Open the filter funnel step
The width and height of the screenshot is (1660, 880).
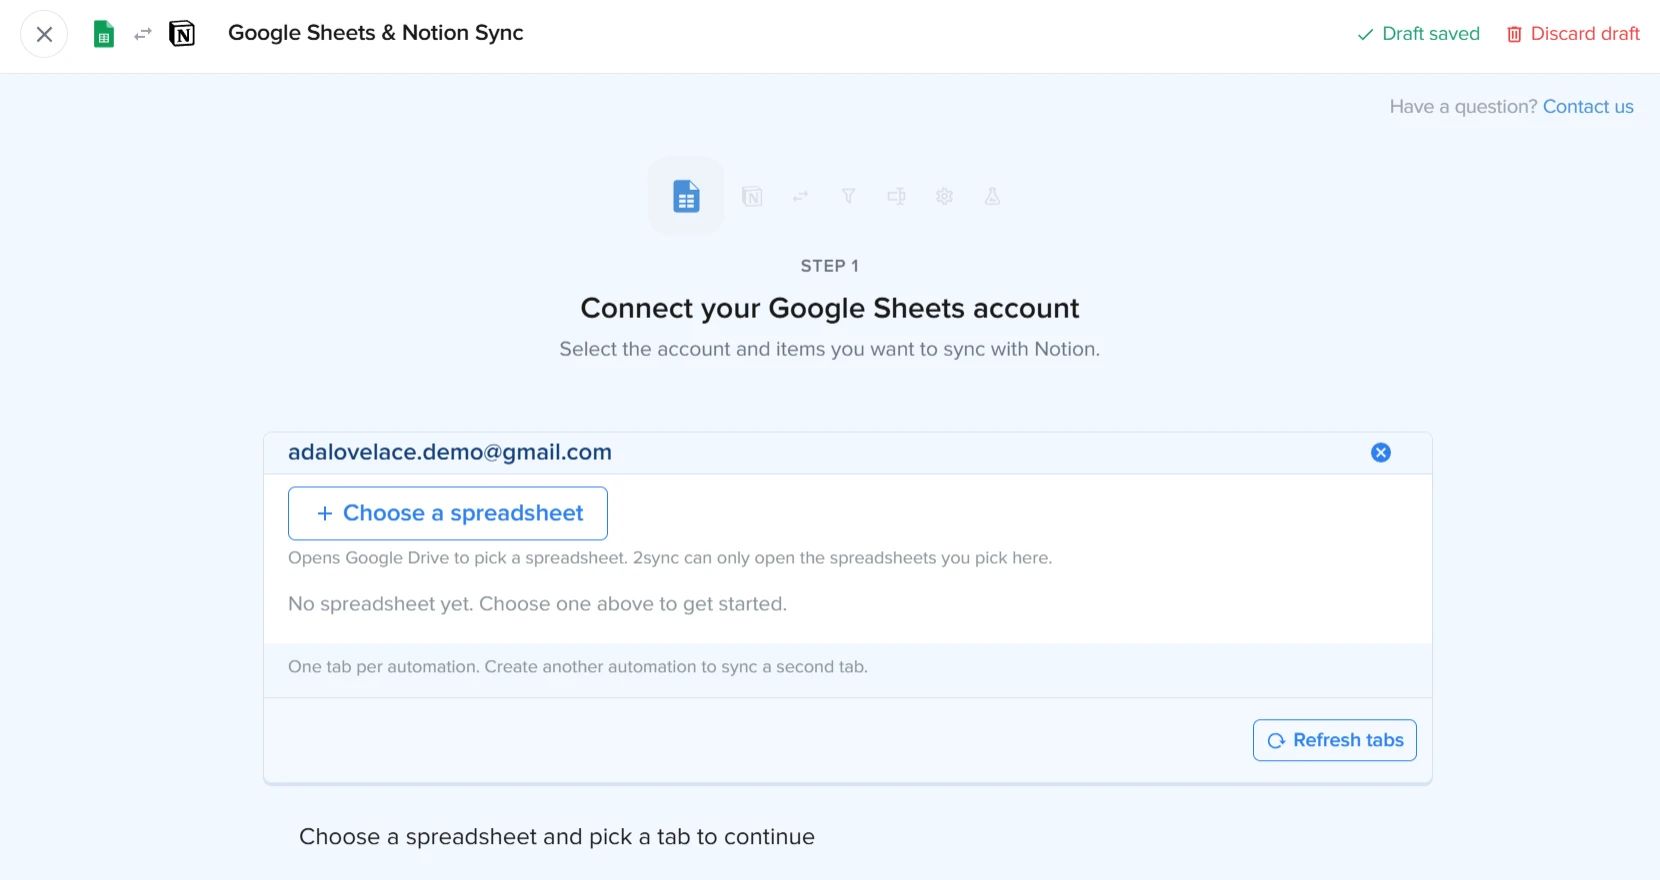point(848,196)
